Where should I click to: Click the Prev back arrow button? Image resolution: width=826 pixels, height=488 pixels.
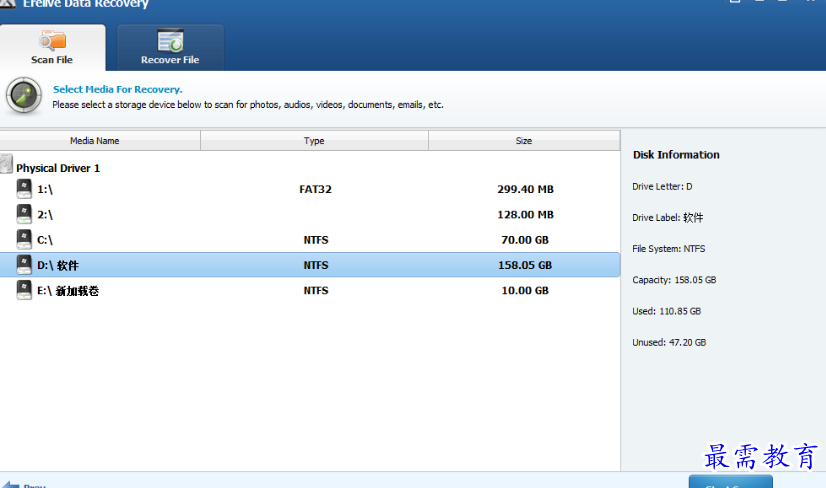click(x=24, y=485)
